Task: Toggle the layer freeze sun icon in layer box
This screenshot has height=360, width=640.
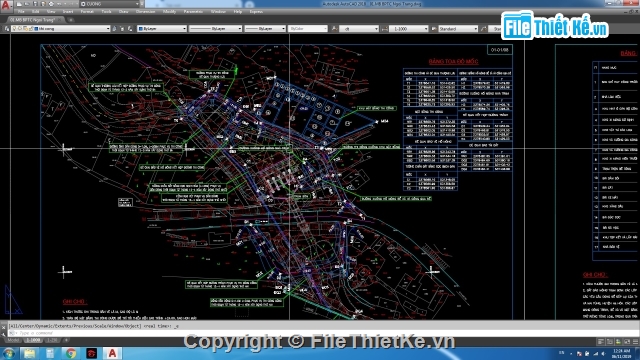Action: (20, 29)
